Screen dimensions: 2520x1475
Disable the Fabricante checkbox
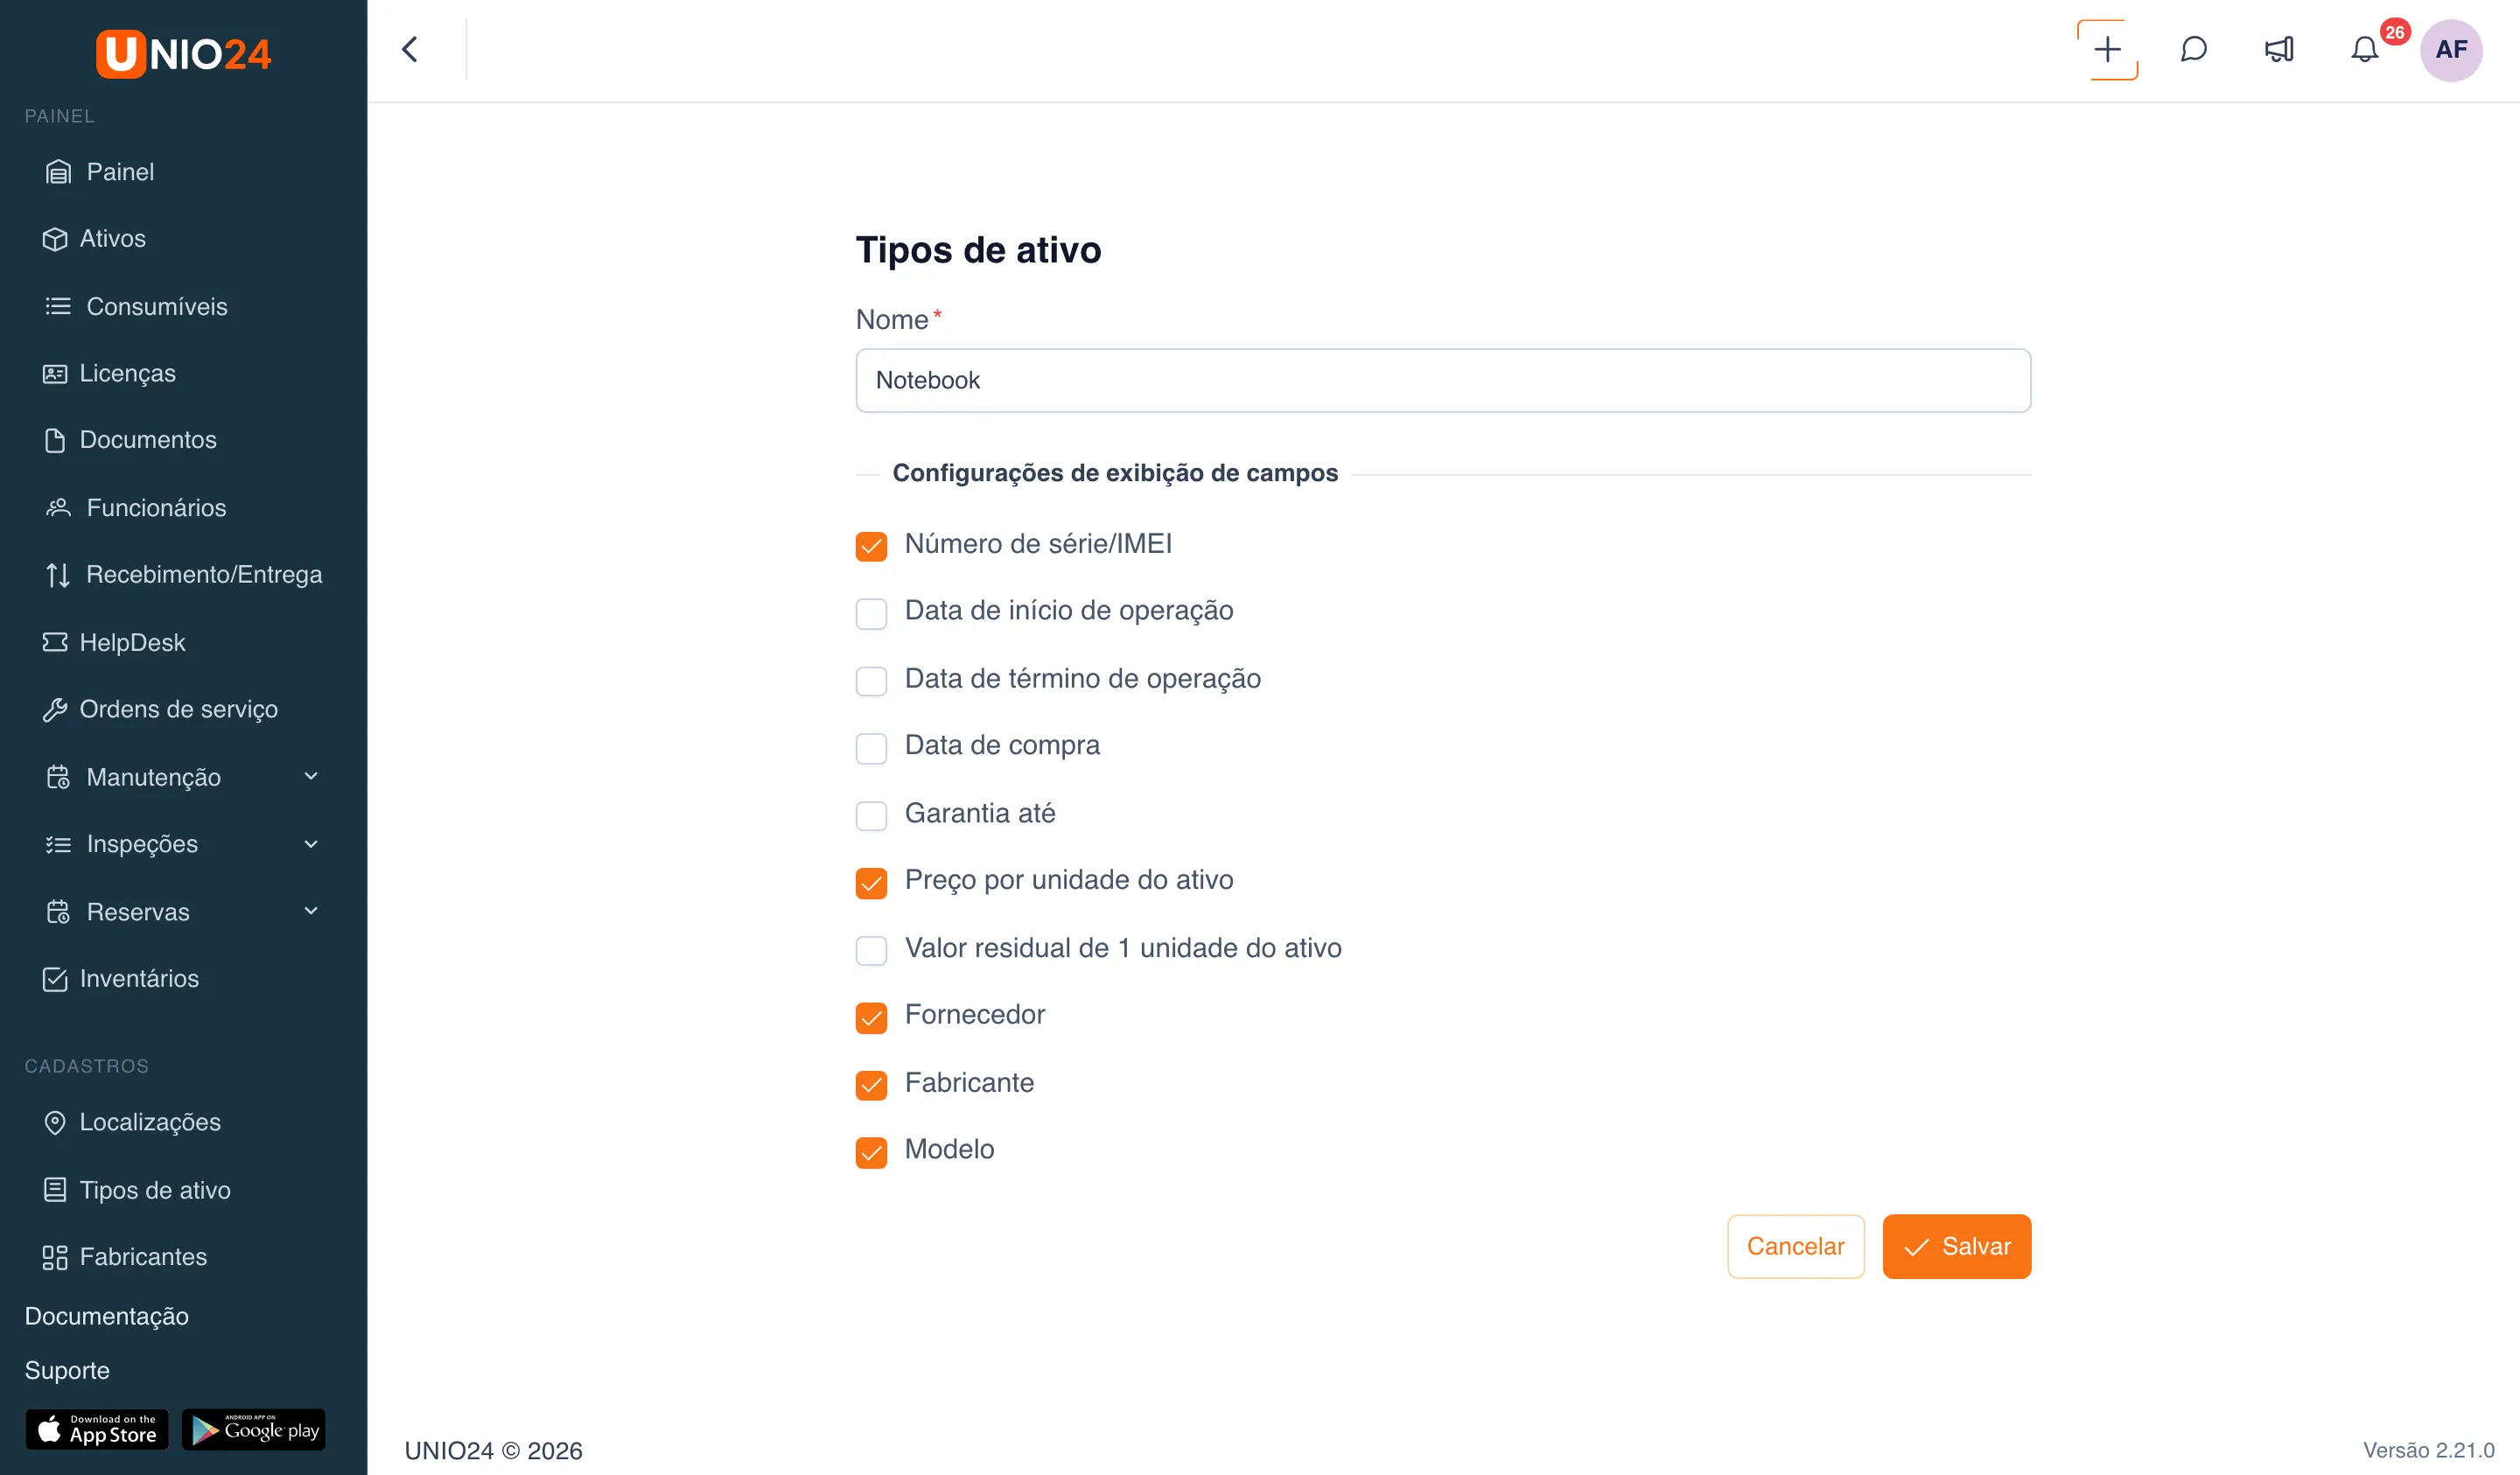[871, 1085]
